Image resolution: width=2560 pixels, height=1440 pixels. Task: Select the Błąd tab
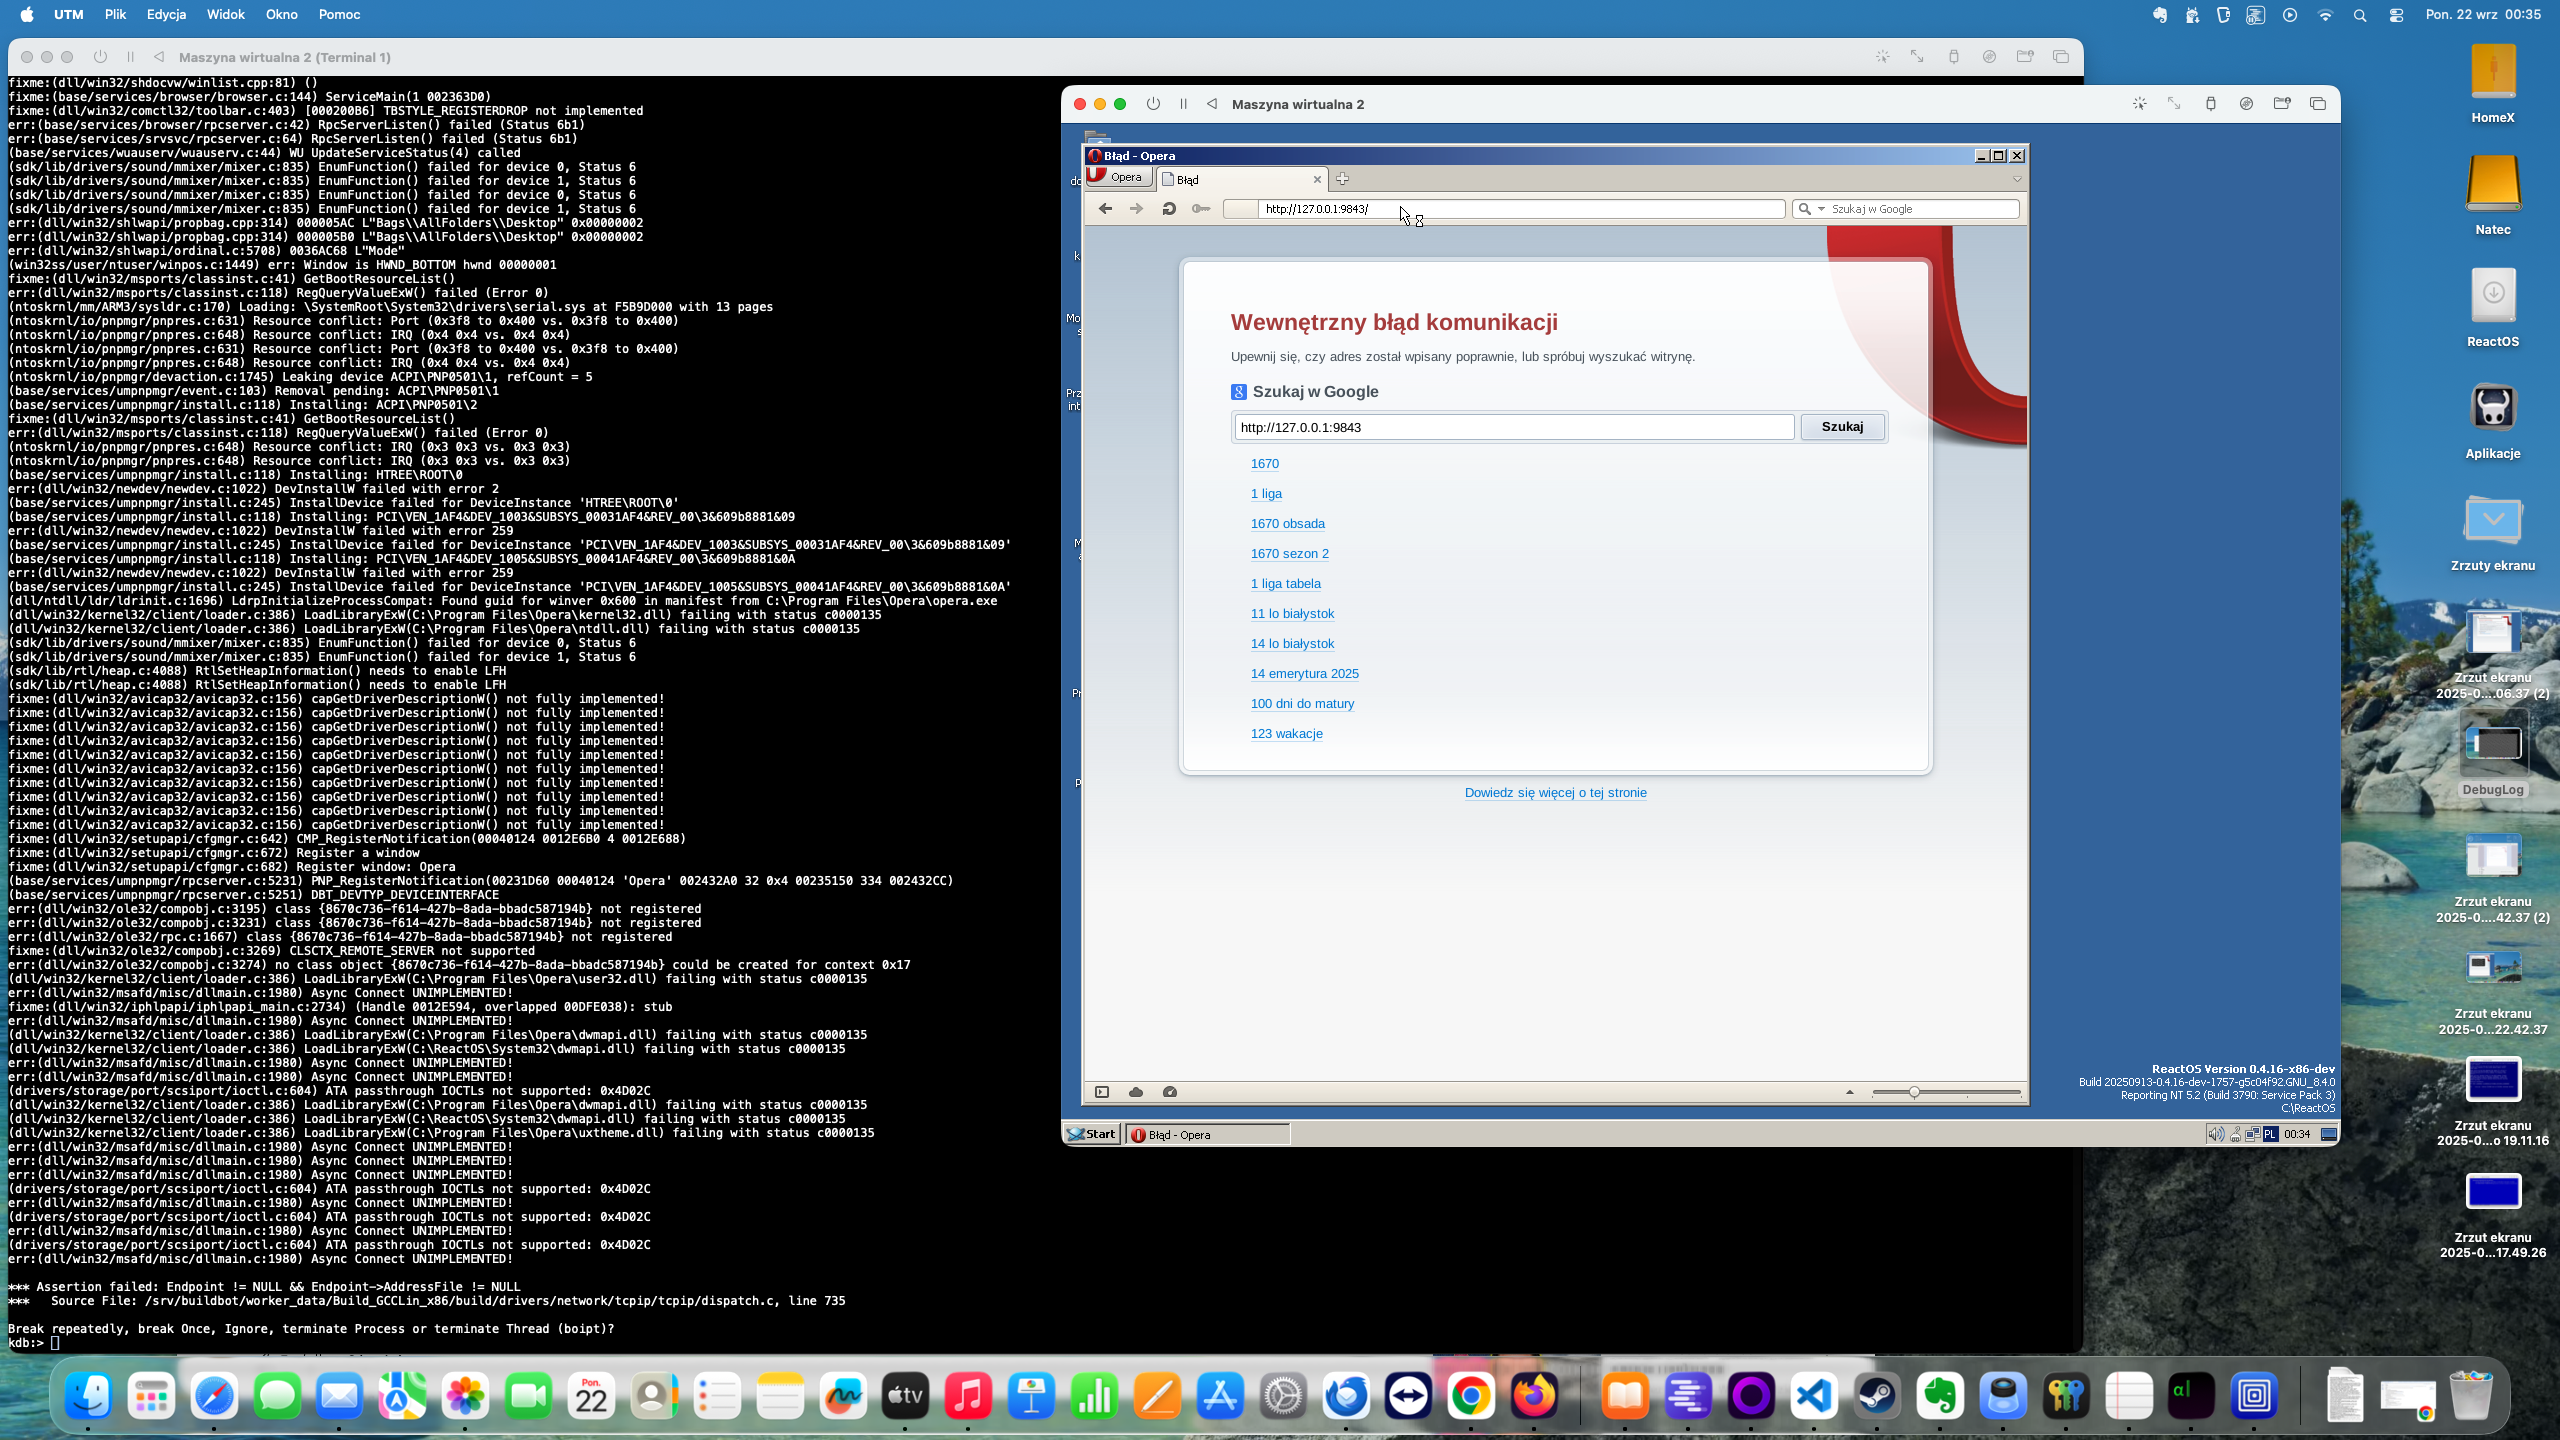coord(1236,180)
